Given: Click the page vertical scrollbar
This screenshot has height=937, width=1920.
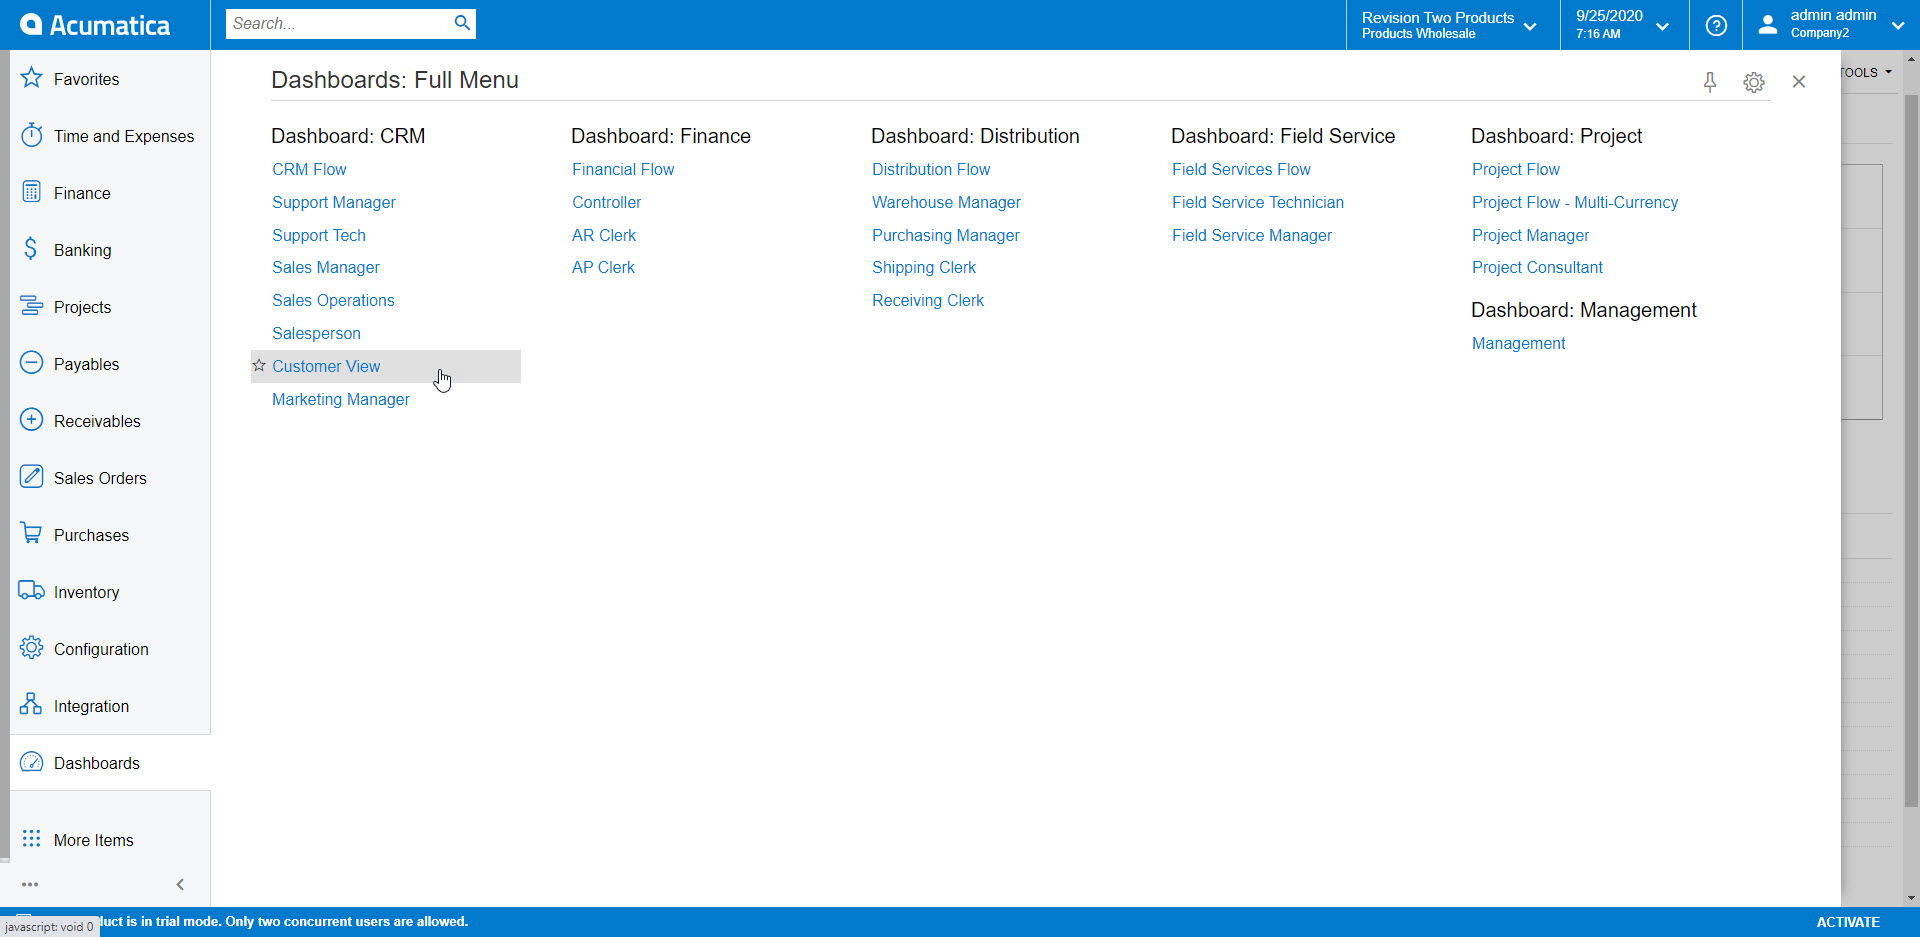Looking at the screenshot, I should click(x=1911, y=450).
